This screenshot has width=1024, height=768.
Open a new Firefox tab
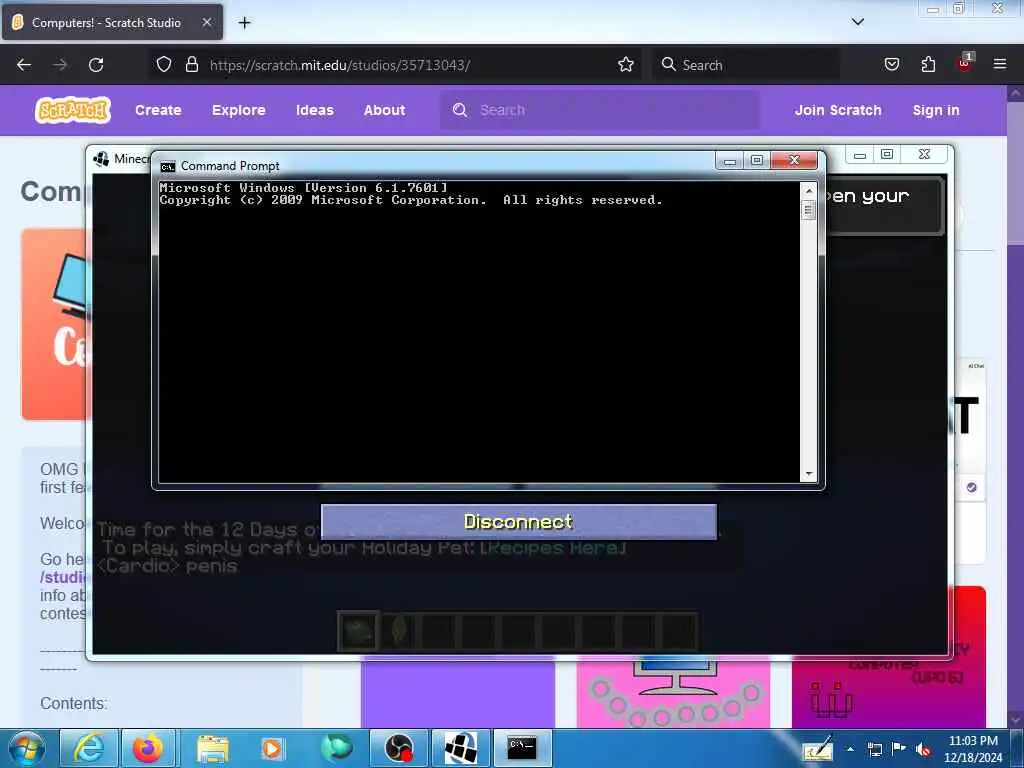coord(244,23)
